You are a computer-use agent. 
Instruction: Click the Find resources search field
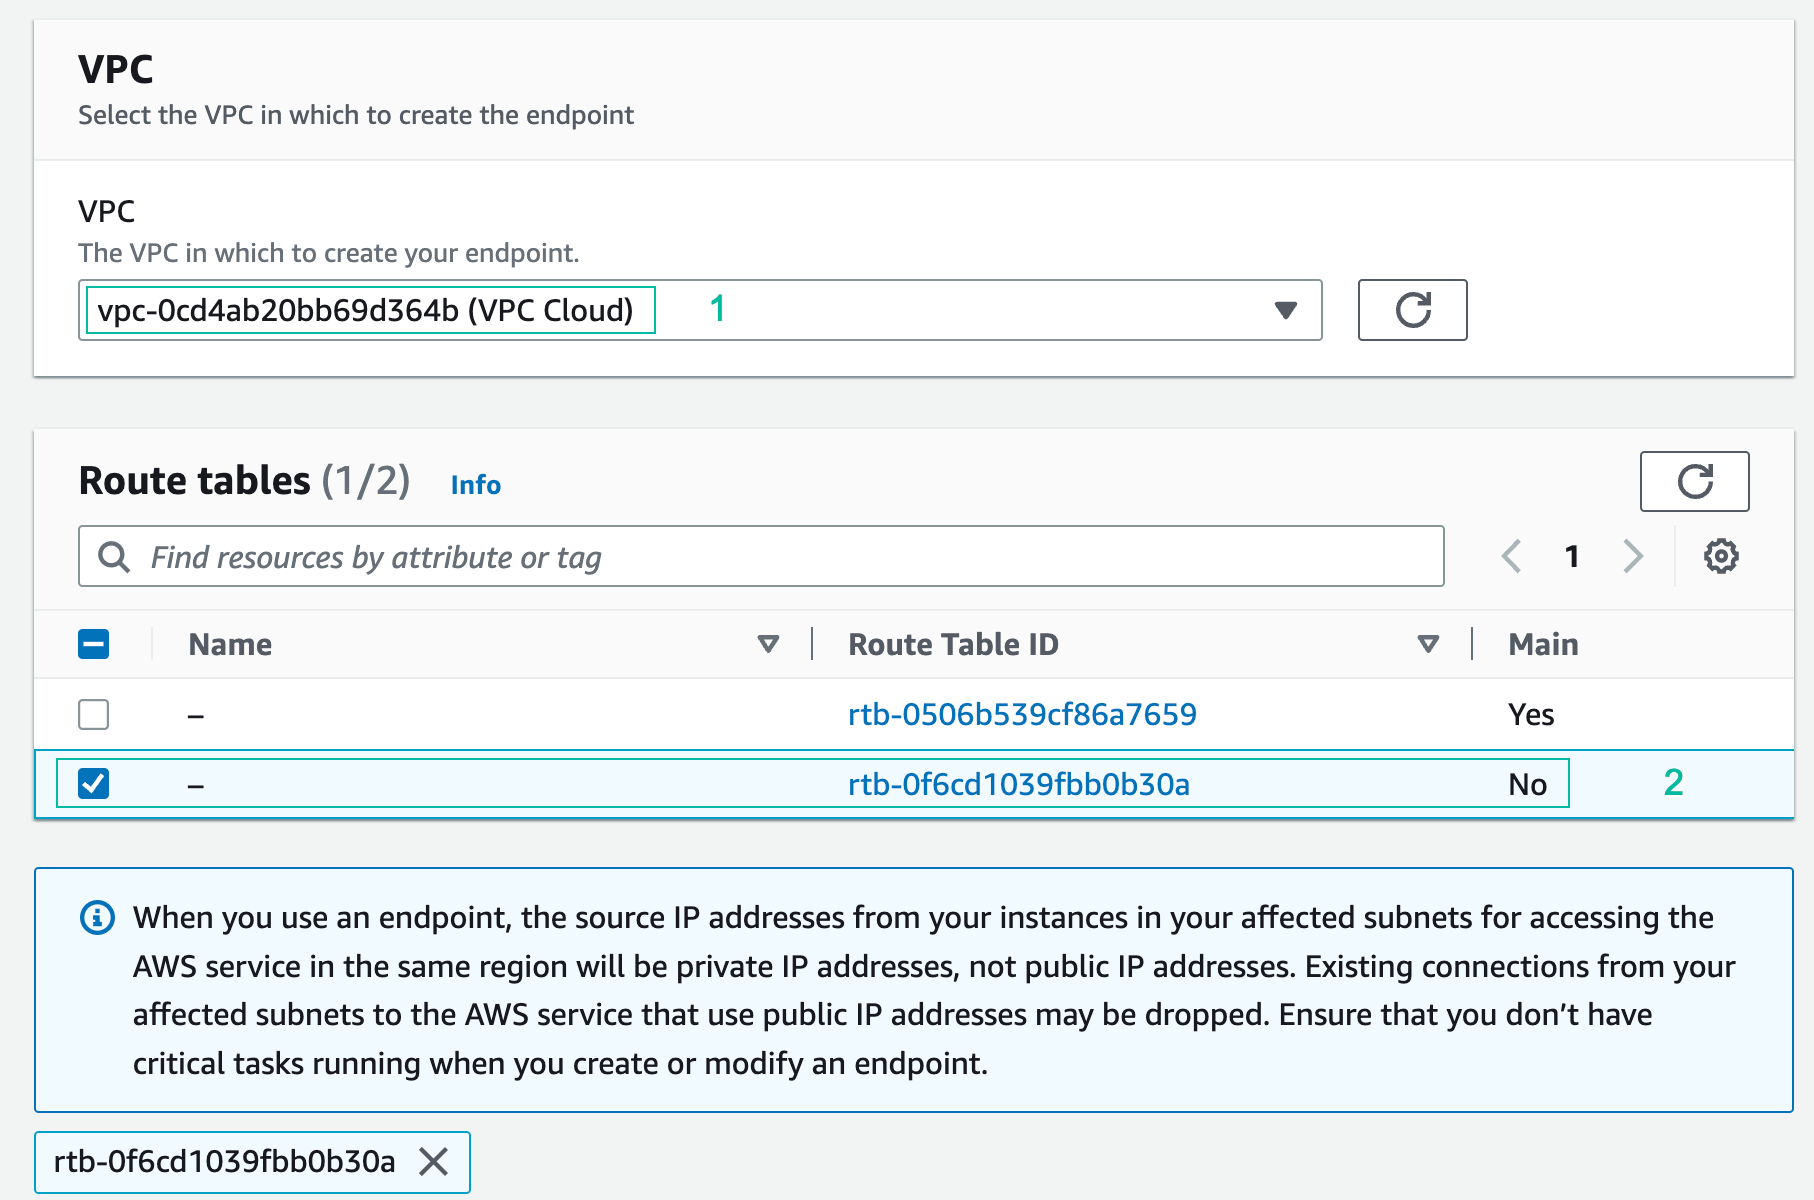(x=780, y=557)
